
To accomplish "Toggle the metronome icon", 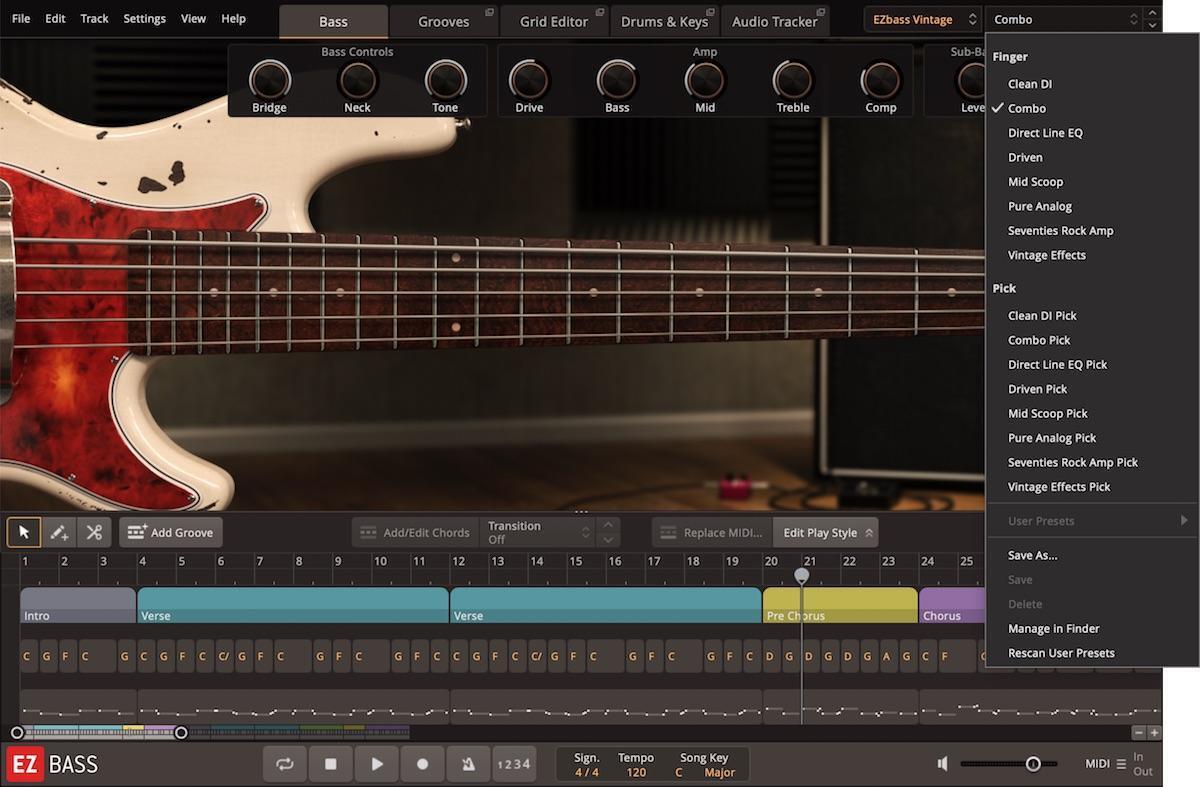I will (468, 763).
